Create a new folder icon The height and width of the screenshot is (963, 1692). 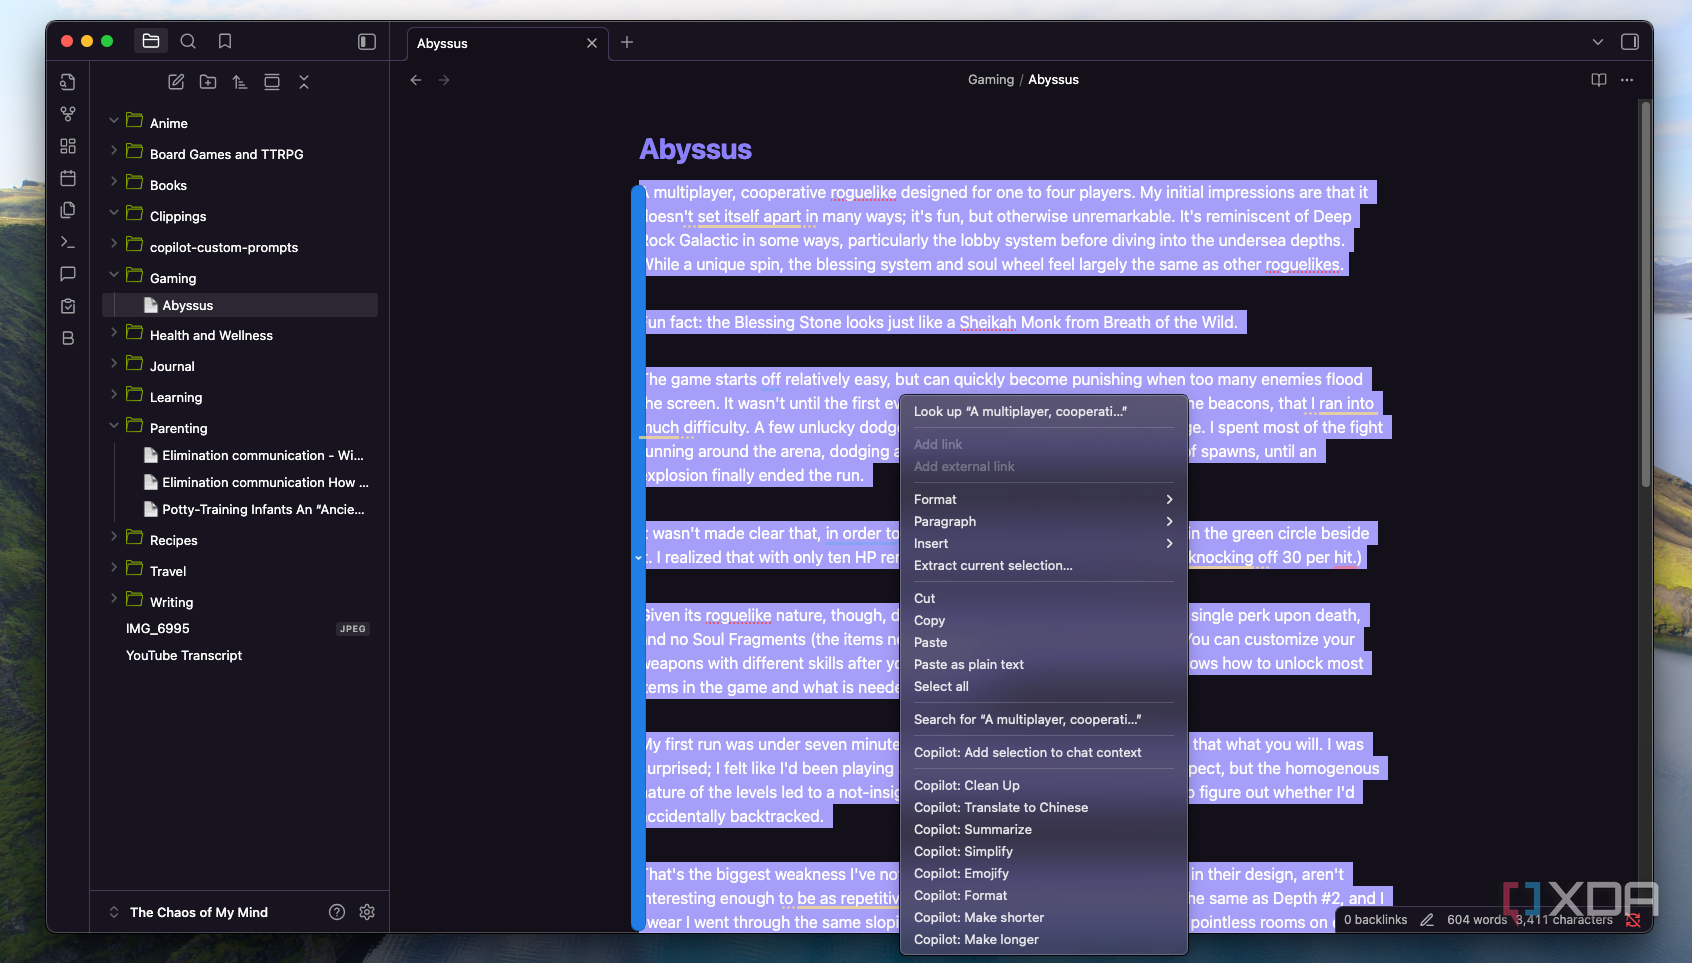pyautogui.click(x=208, y=82)
